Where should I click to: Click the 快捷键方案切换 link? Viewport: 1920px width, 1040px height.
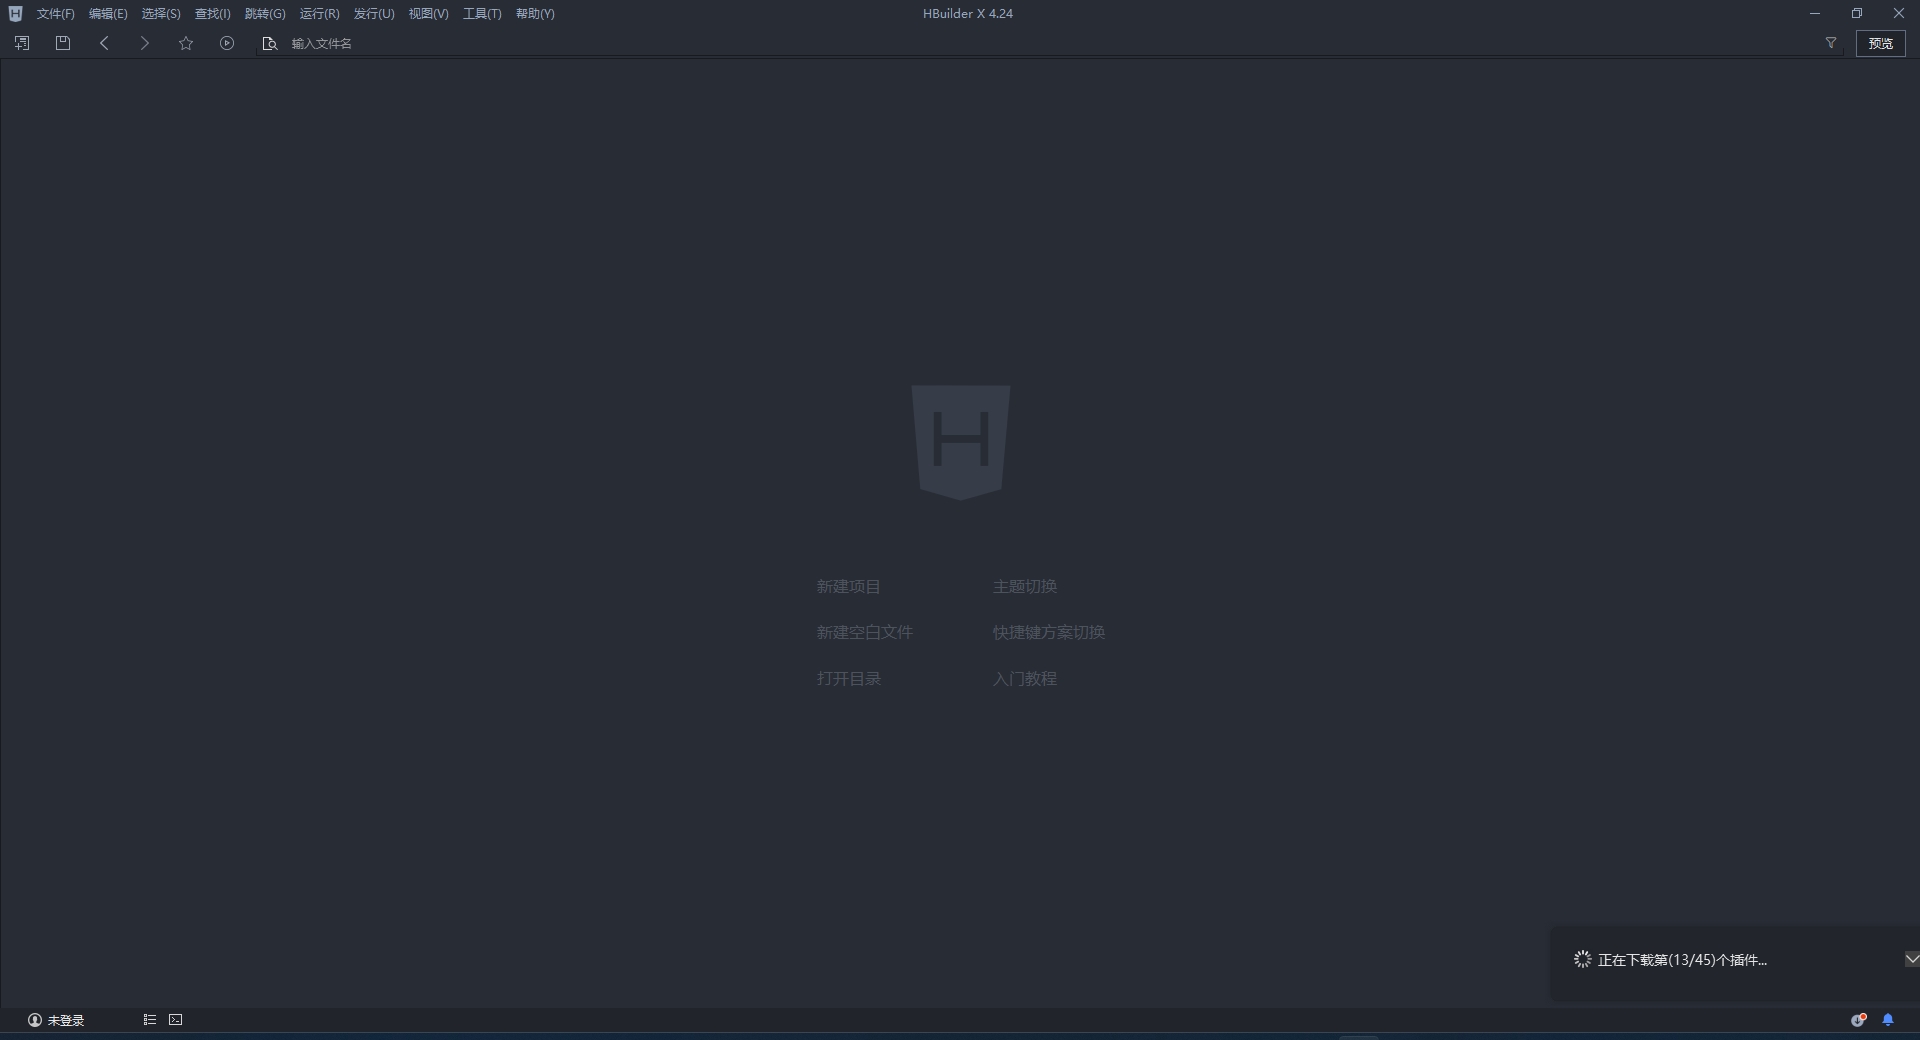pos(1049,633)
